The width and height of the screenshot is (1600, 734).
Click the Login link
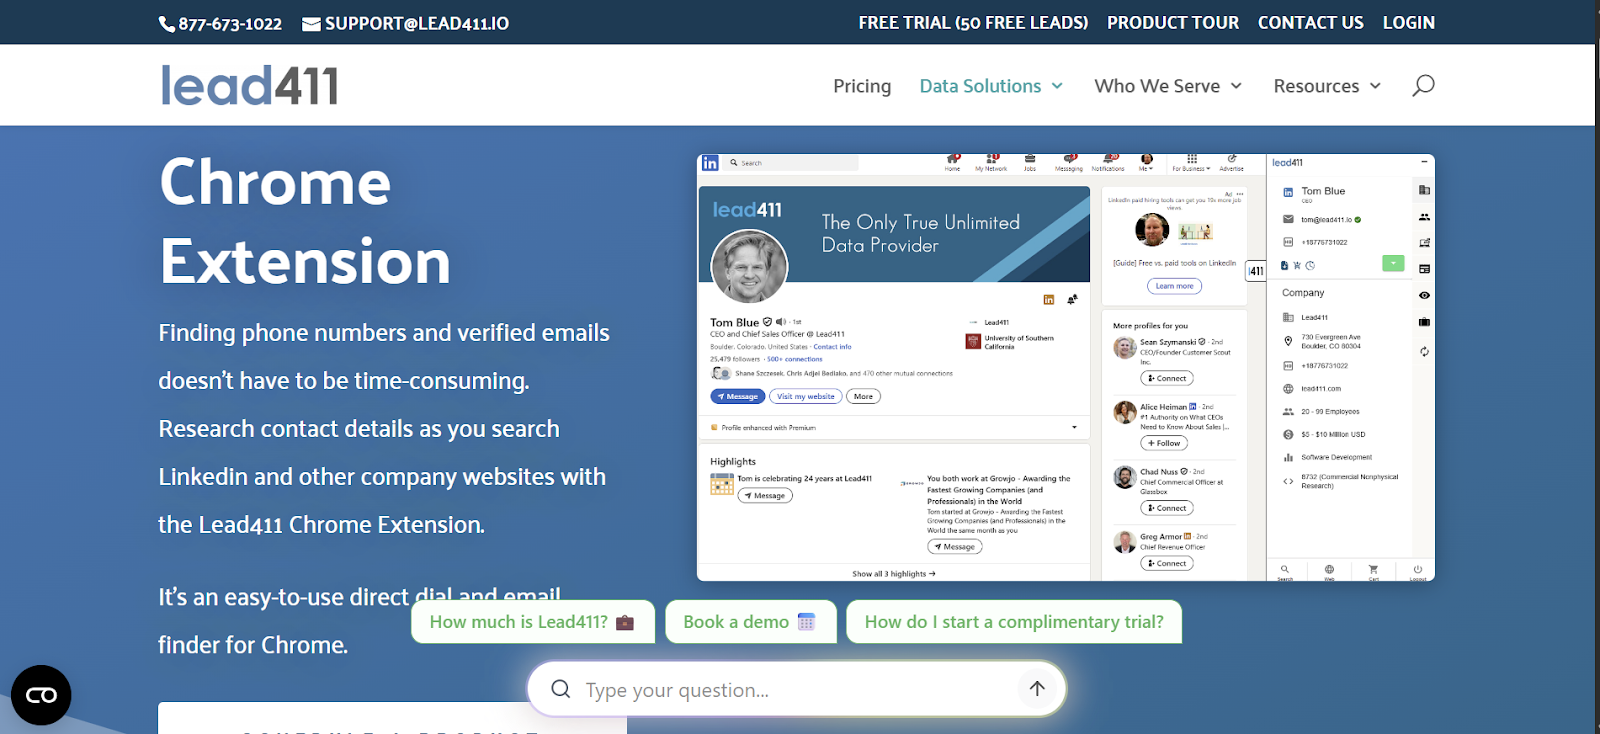point(1408,22)
